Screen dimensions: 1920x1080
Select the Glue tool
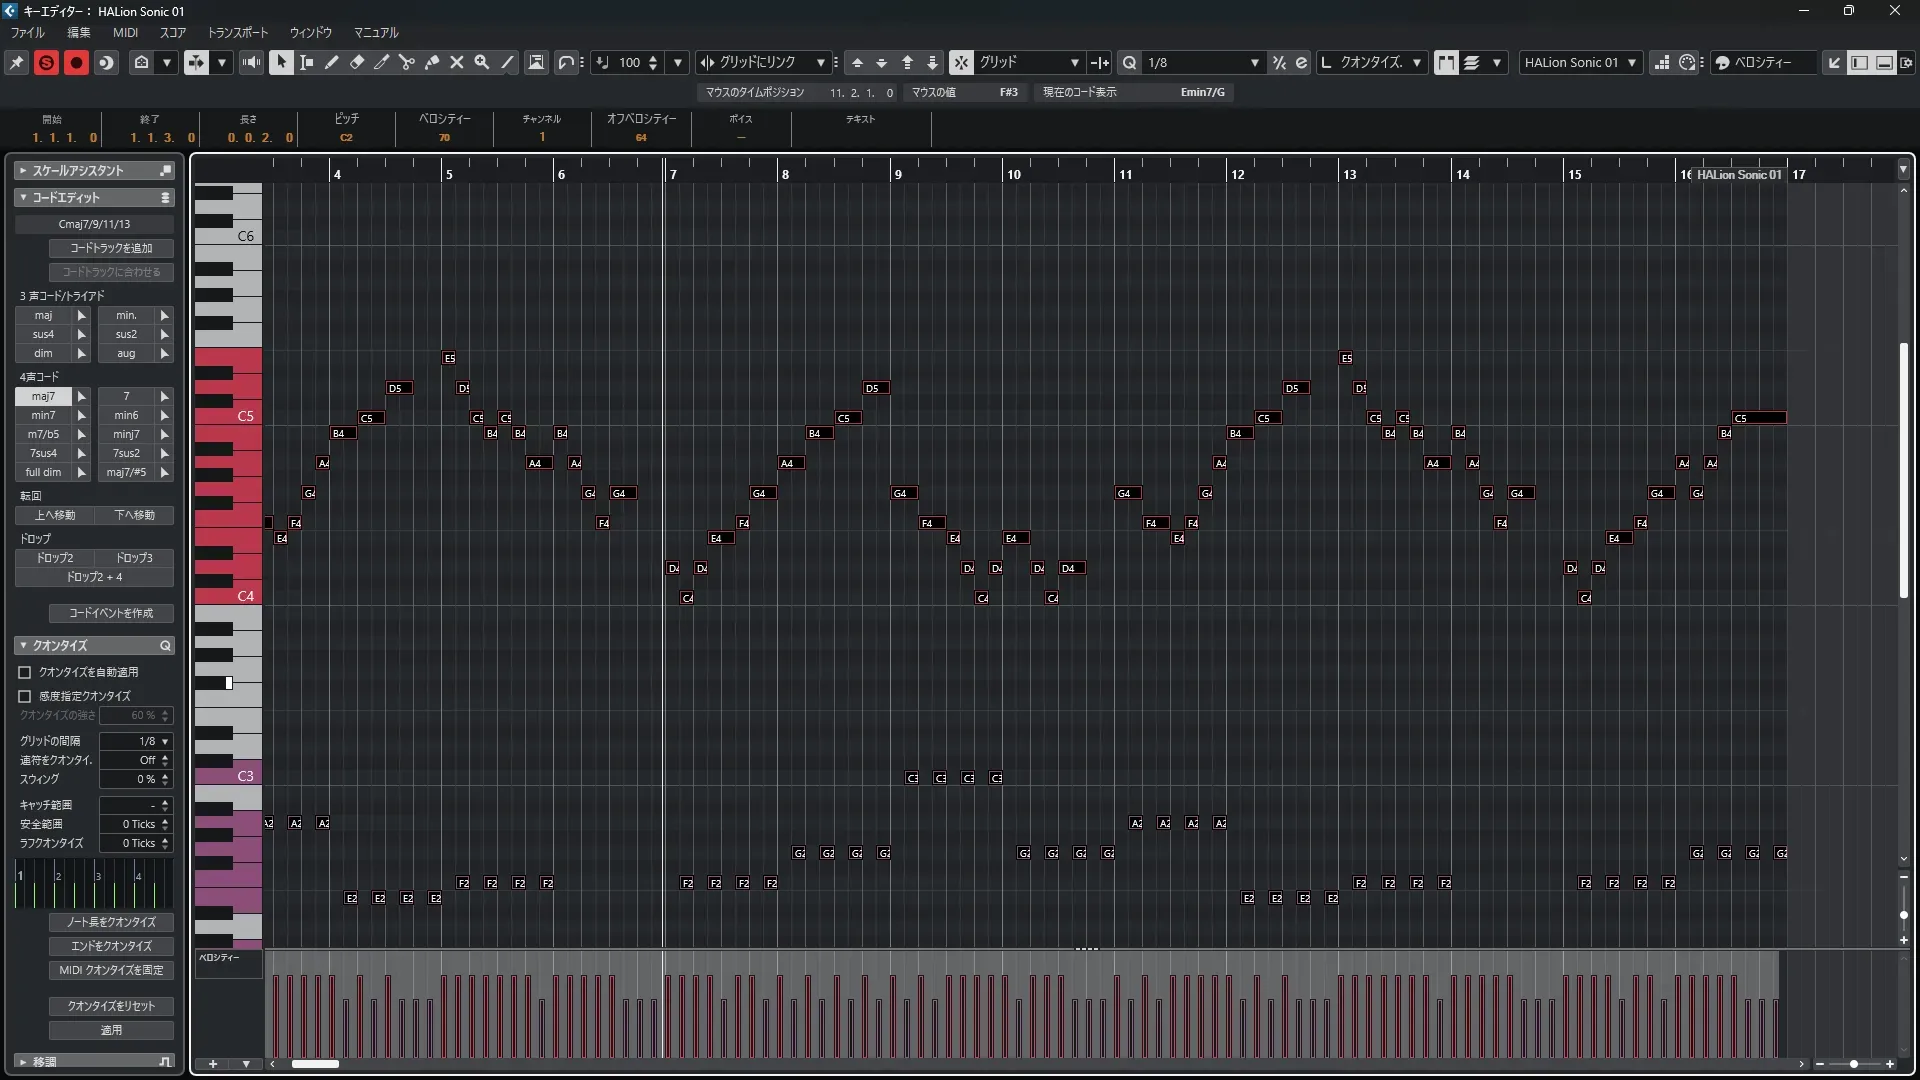pos(432,62)
